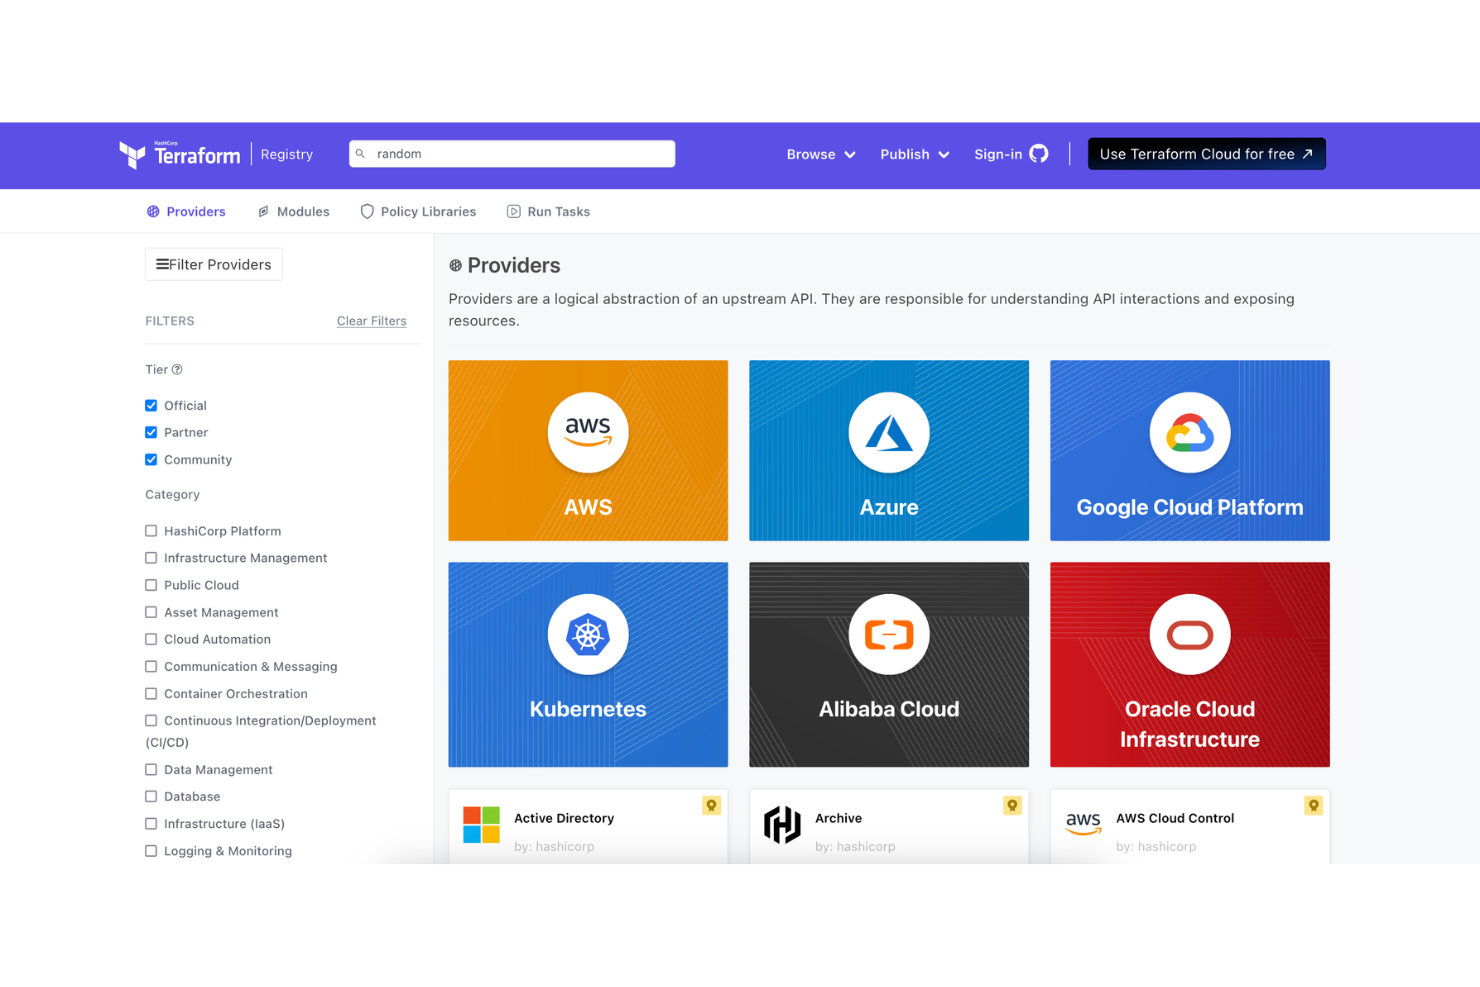Click the official badge on AWS Cloud Control card
1480x987 pixels.
coord(1313,806)
